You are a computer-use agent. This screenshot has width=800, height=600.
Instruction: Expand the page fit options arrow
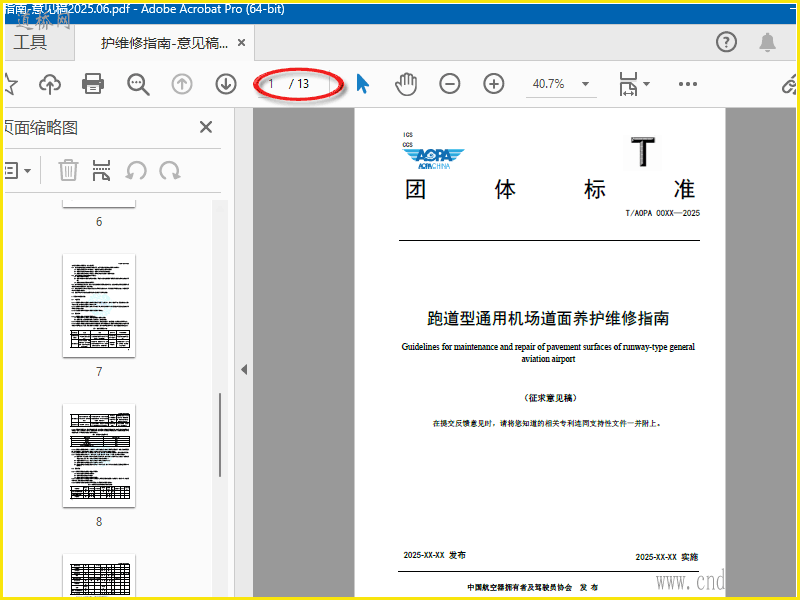point(646,84)
